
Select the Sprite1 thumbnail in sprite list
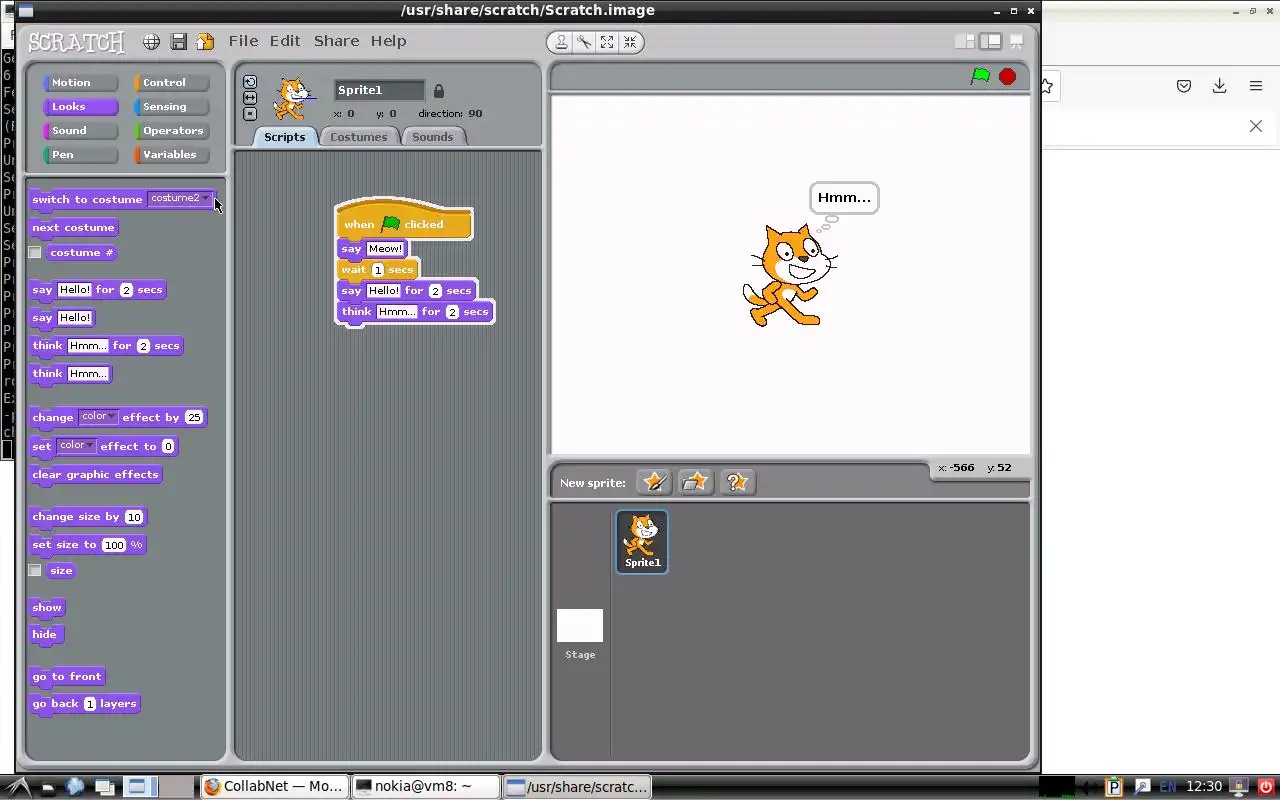[642, 541]
